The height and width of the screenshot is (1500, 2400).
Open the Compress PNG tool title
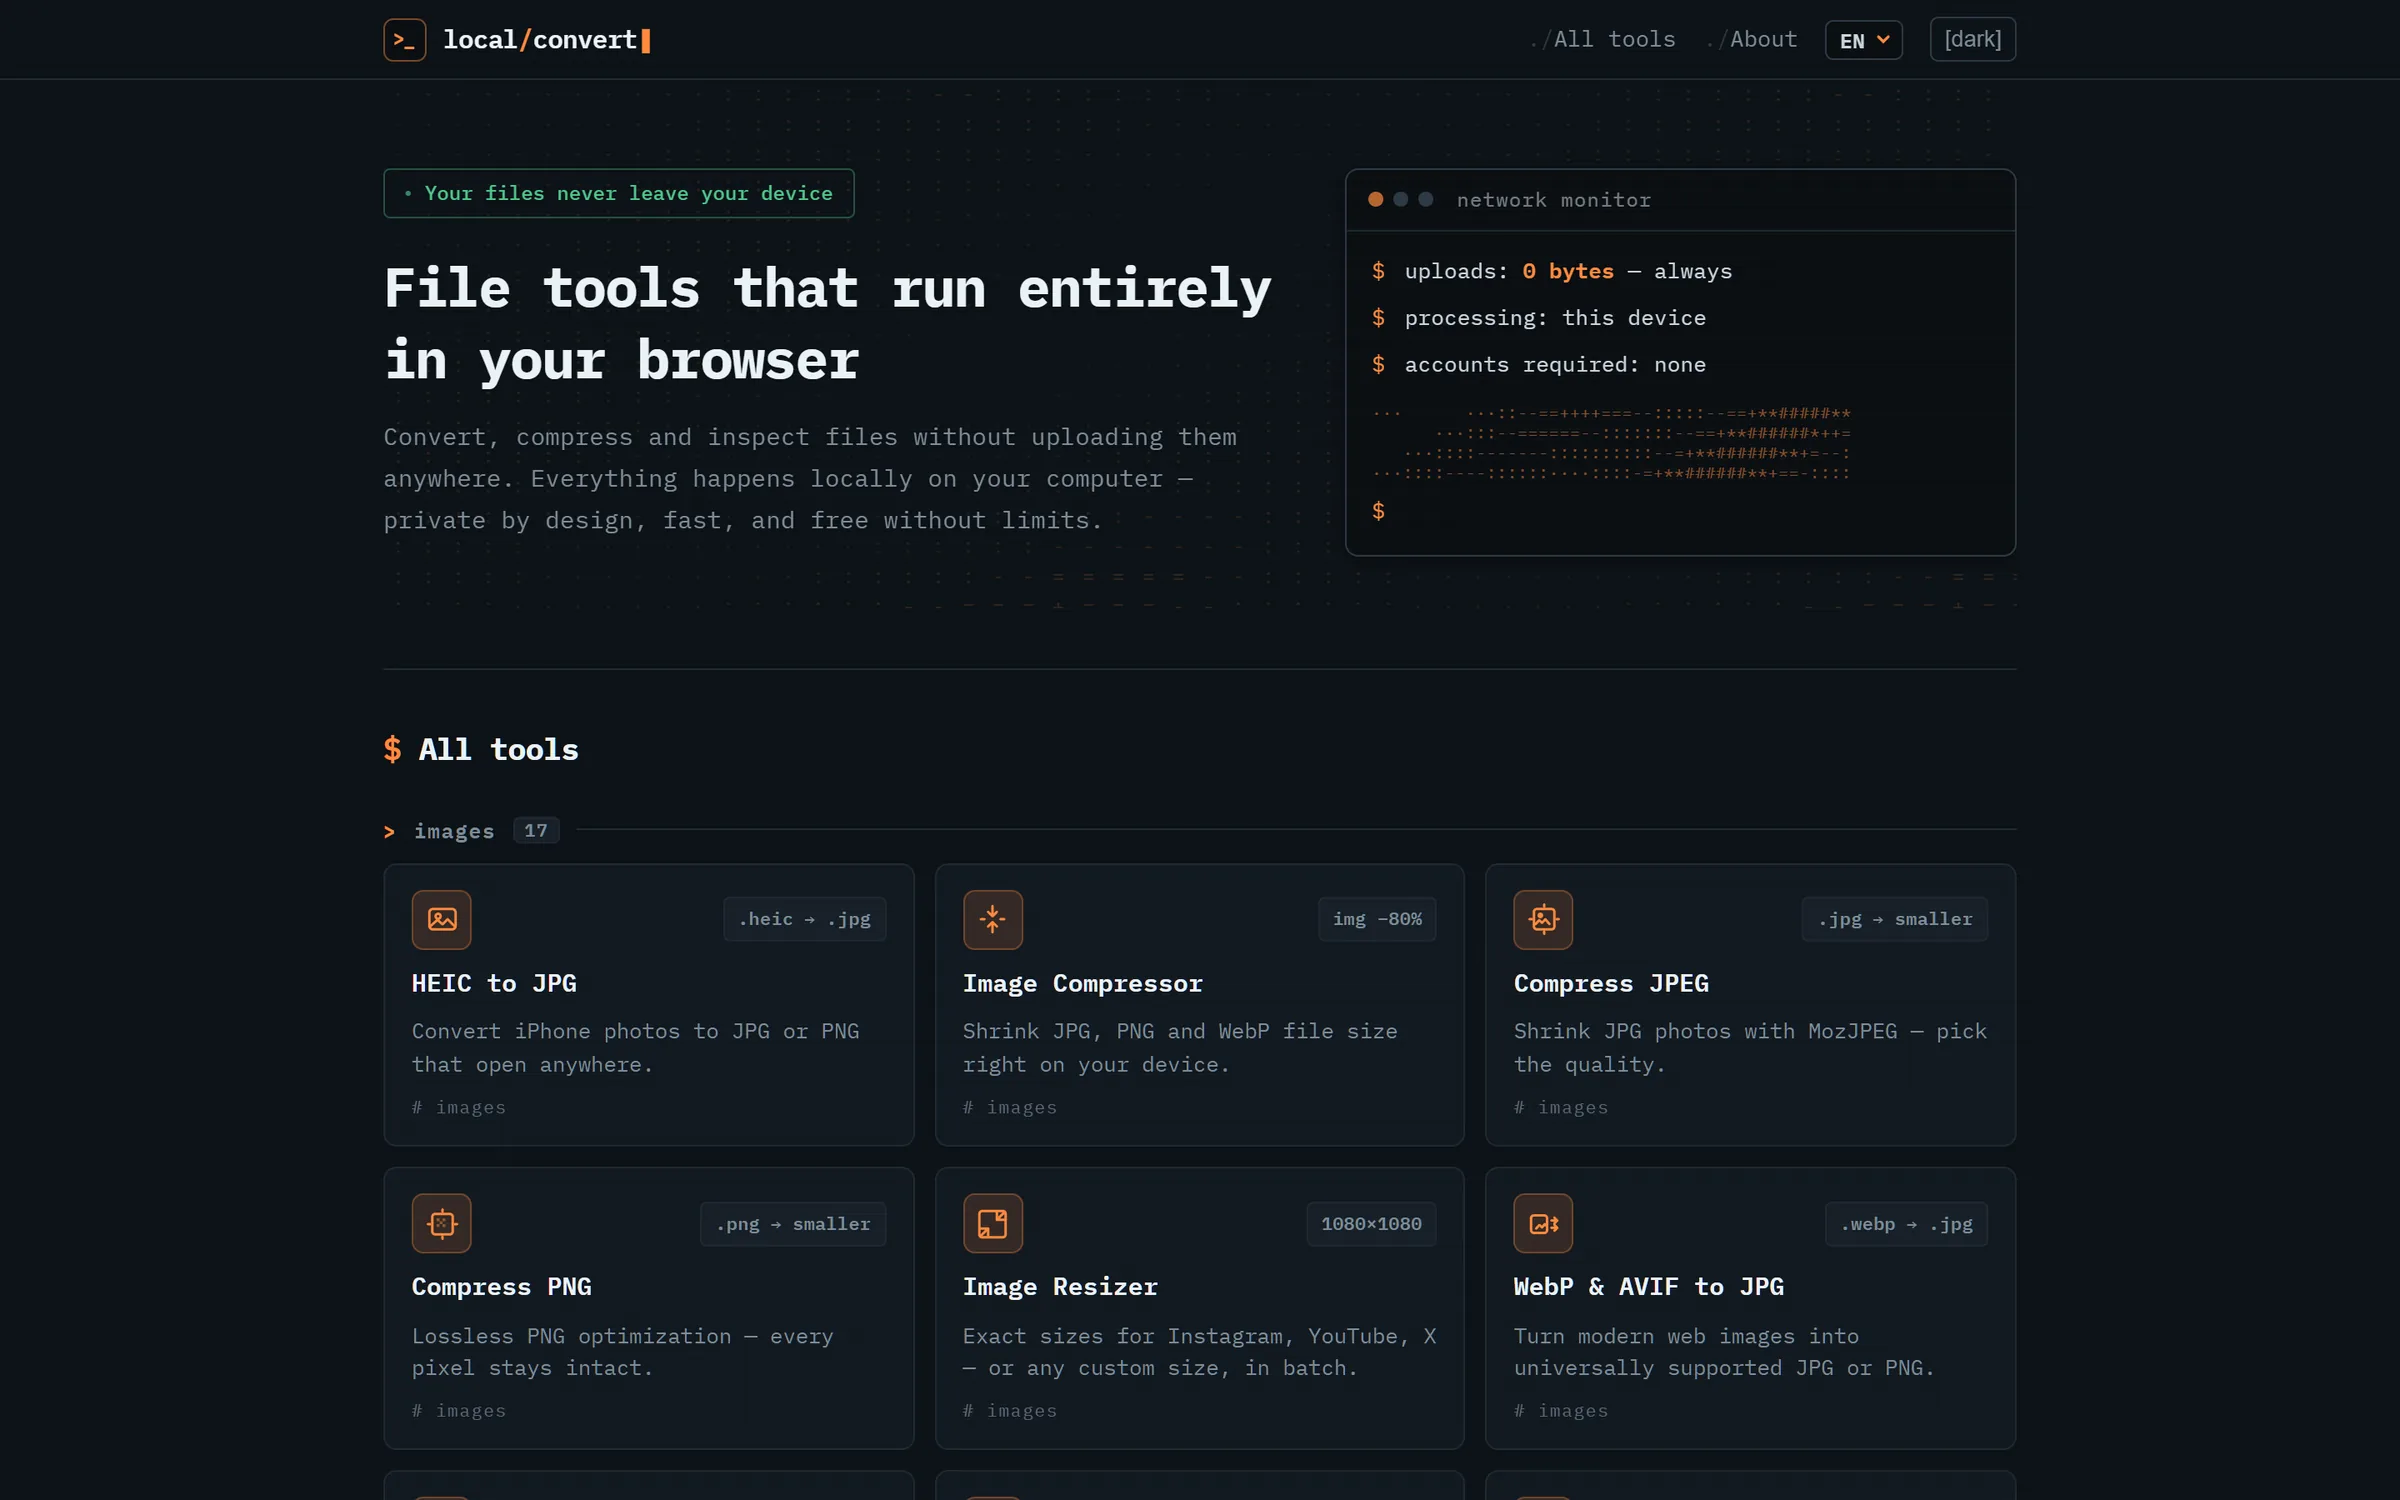tap(501, 1287)
